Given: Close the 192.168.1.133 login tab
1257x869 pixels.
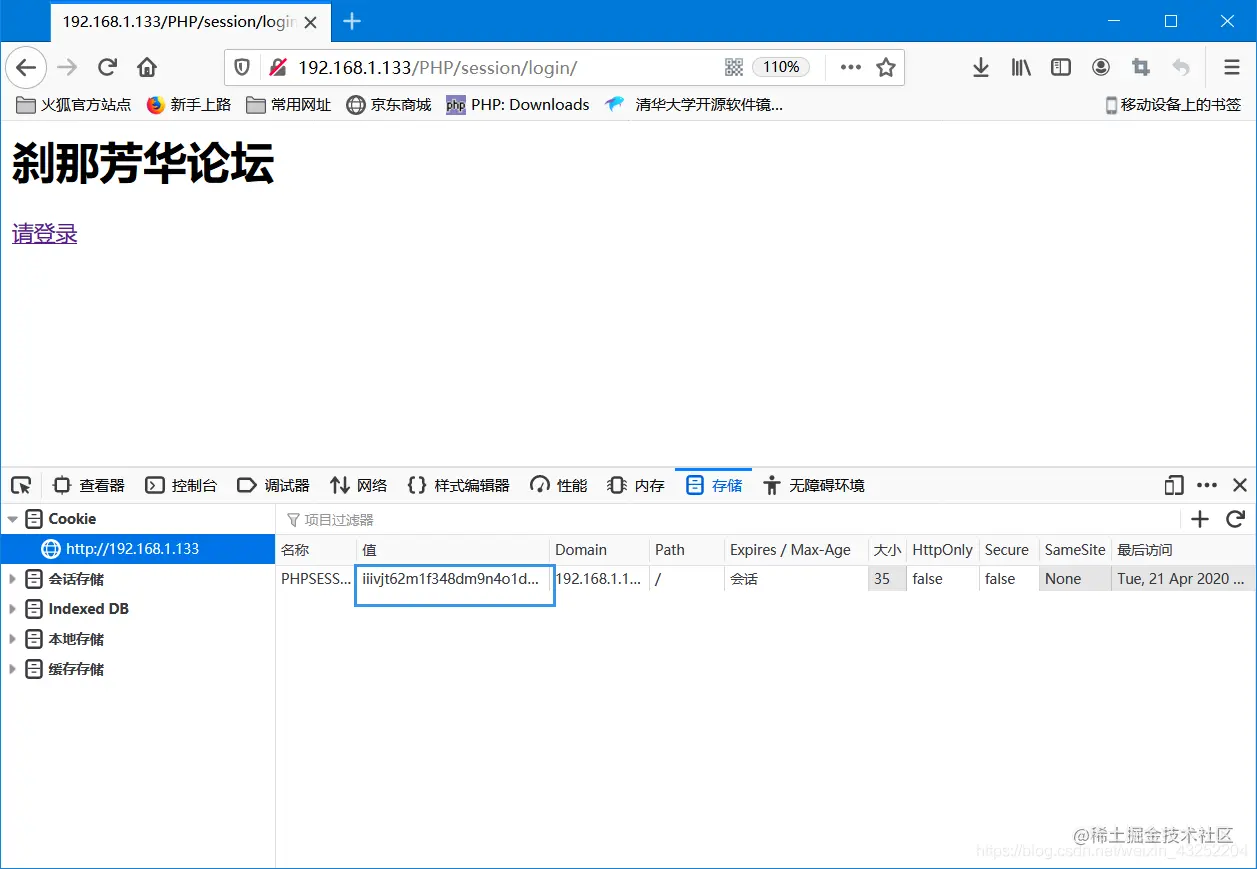Looking at the screenshot, I should pyautogui.click(x=311, y=21).
